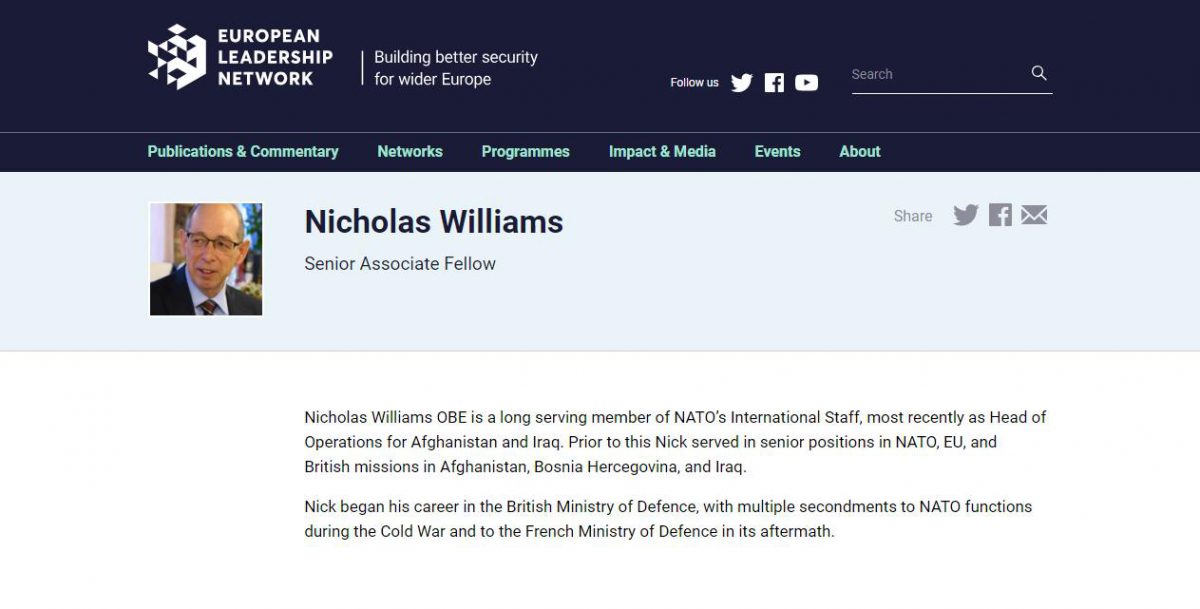Image resolution: width=1200 pixels, height=609 pixels.
Task: Go to the Programmes menu item
Action: (x=525, y=152)
